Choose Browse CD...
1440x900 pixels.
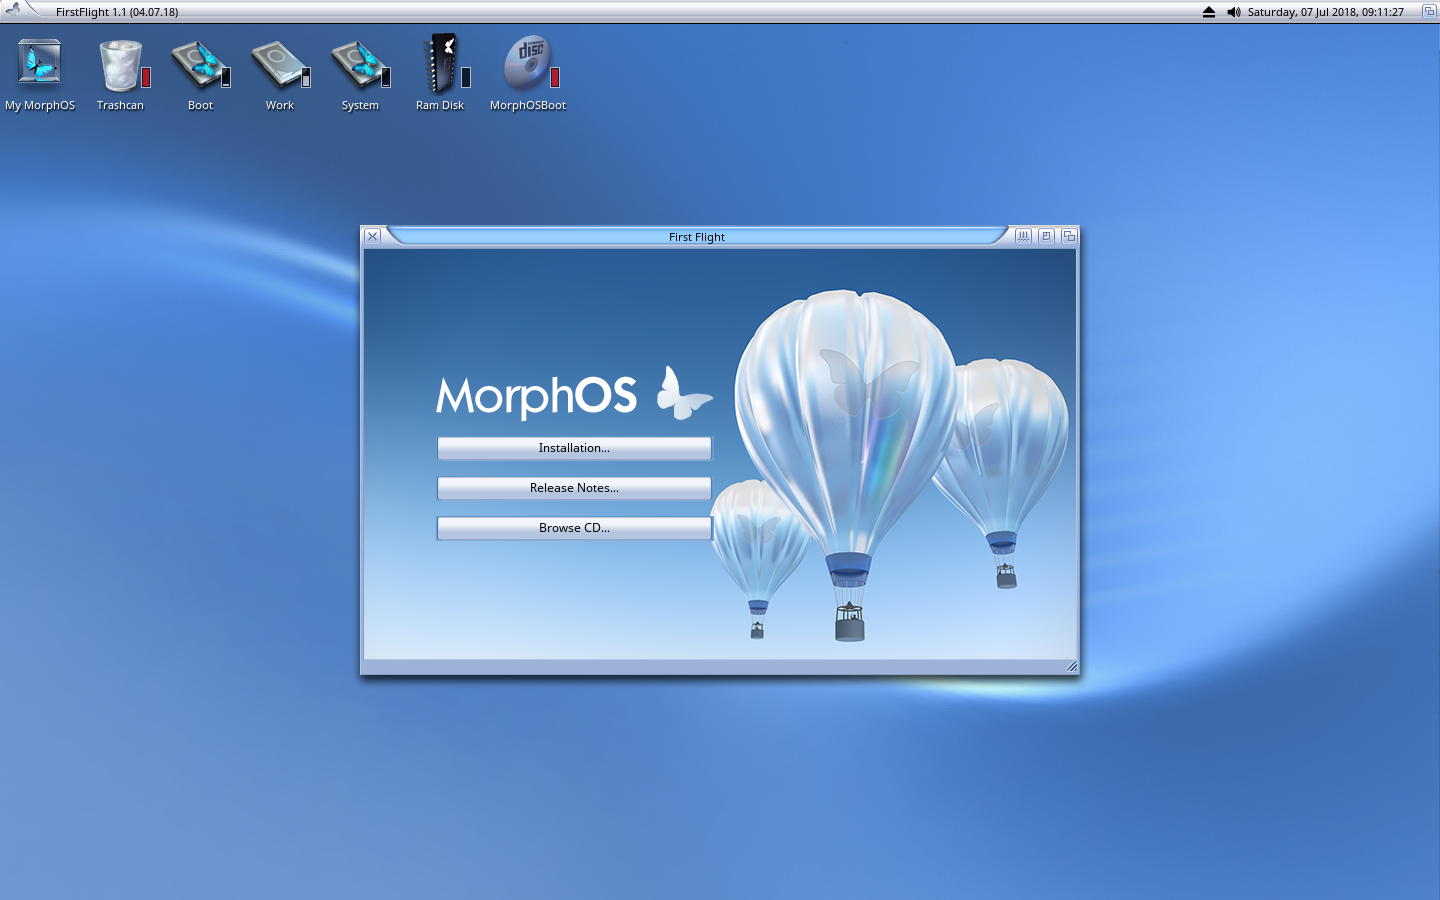tap(574, 528)
